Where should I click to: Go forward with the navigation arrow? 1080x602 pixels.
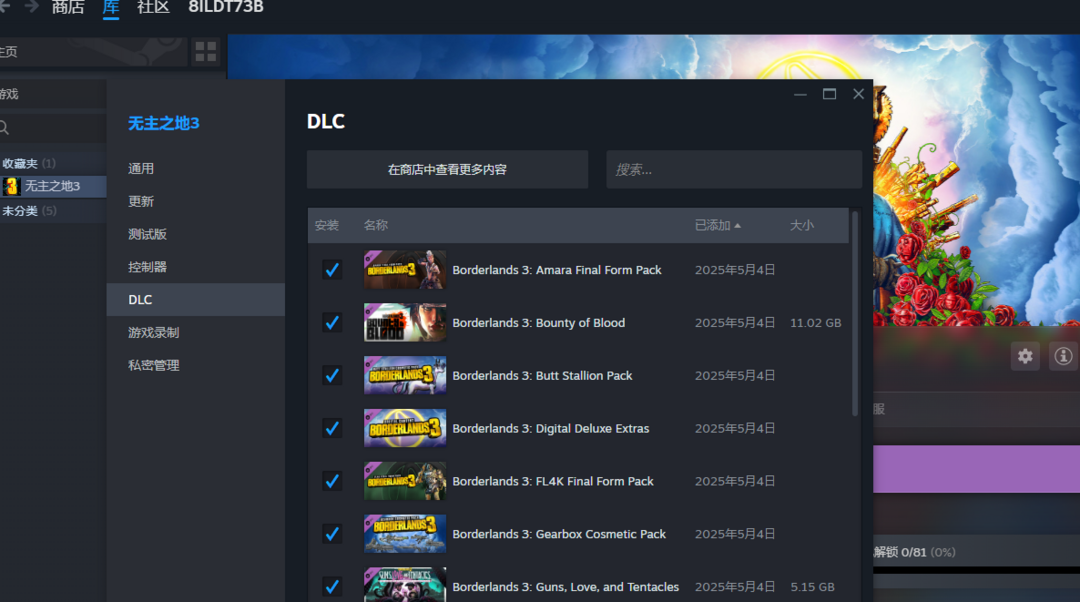31,6
